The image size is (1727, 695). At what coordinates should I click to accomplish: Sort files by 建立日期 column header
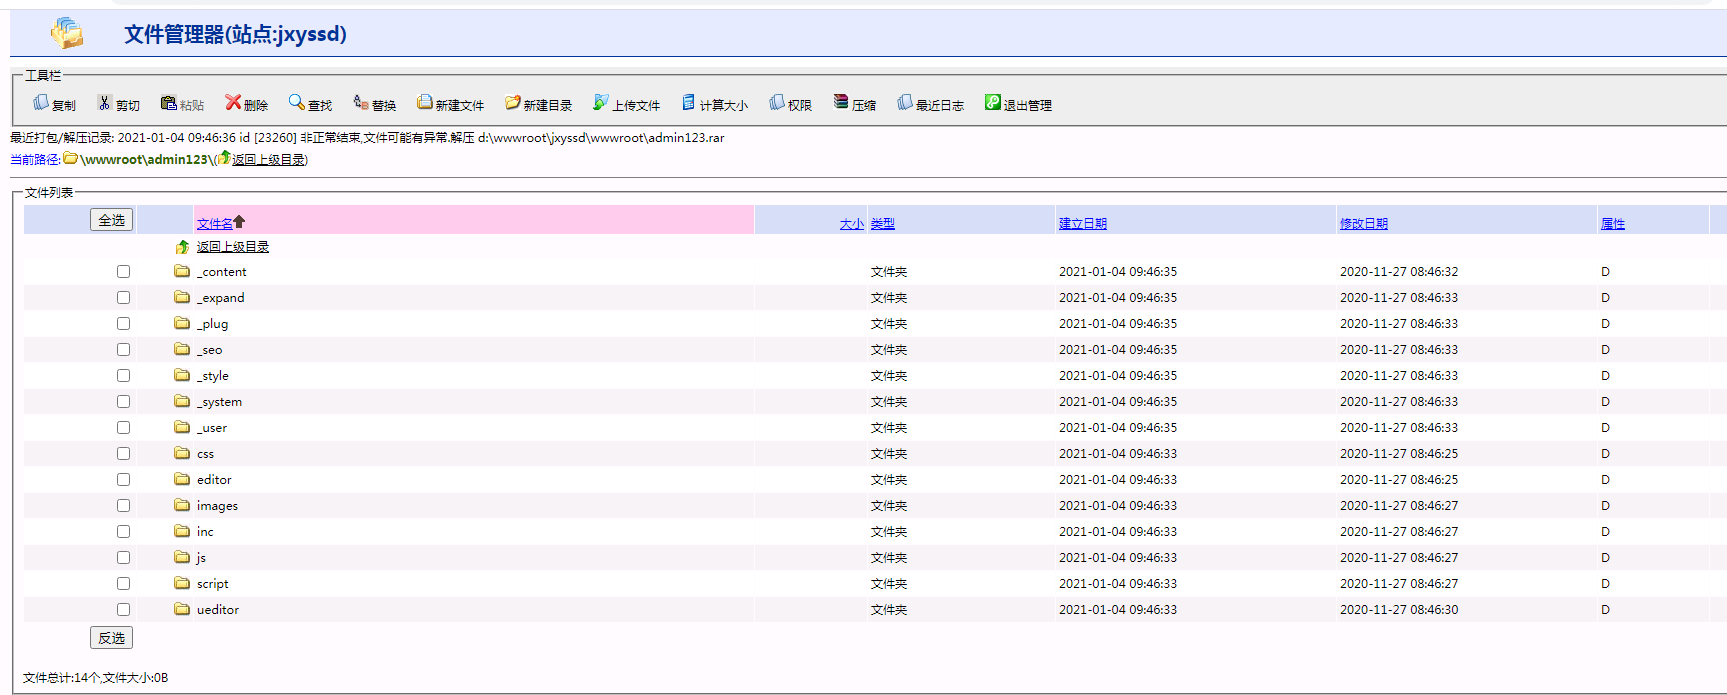coord(1082,224)
